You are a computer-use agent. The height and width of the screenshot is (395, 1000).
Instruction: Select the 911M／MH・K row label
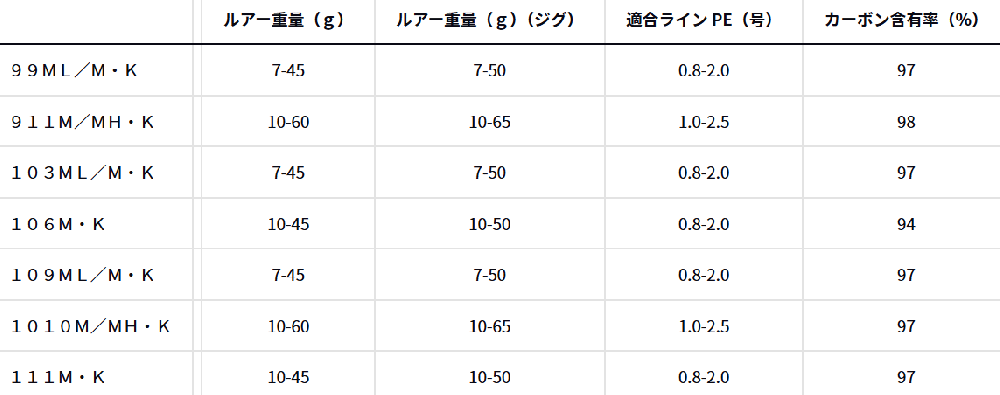click(83, 122)
